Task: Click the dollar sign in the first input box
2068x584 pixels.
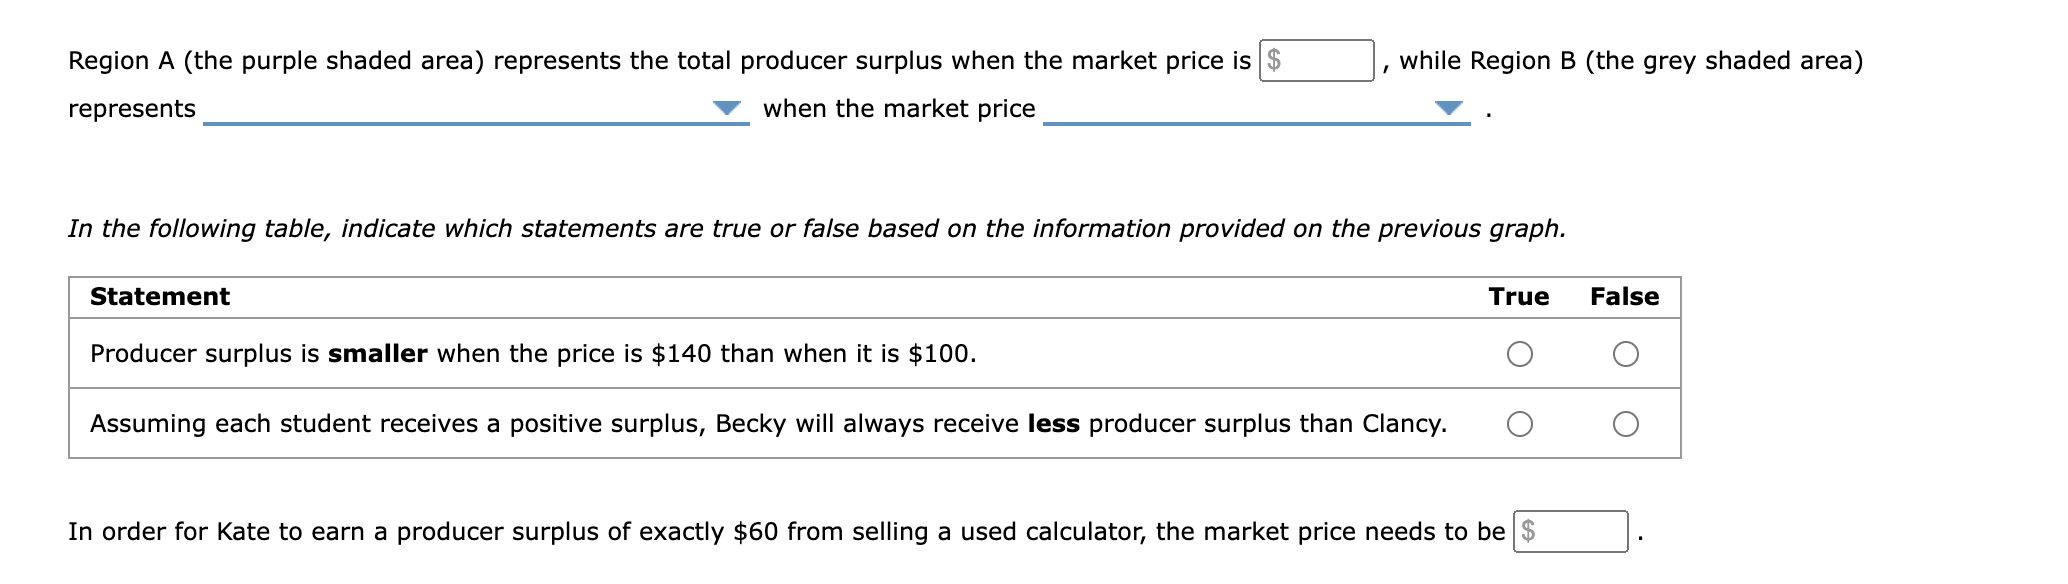Action: [1272, 60]
